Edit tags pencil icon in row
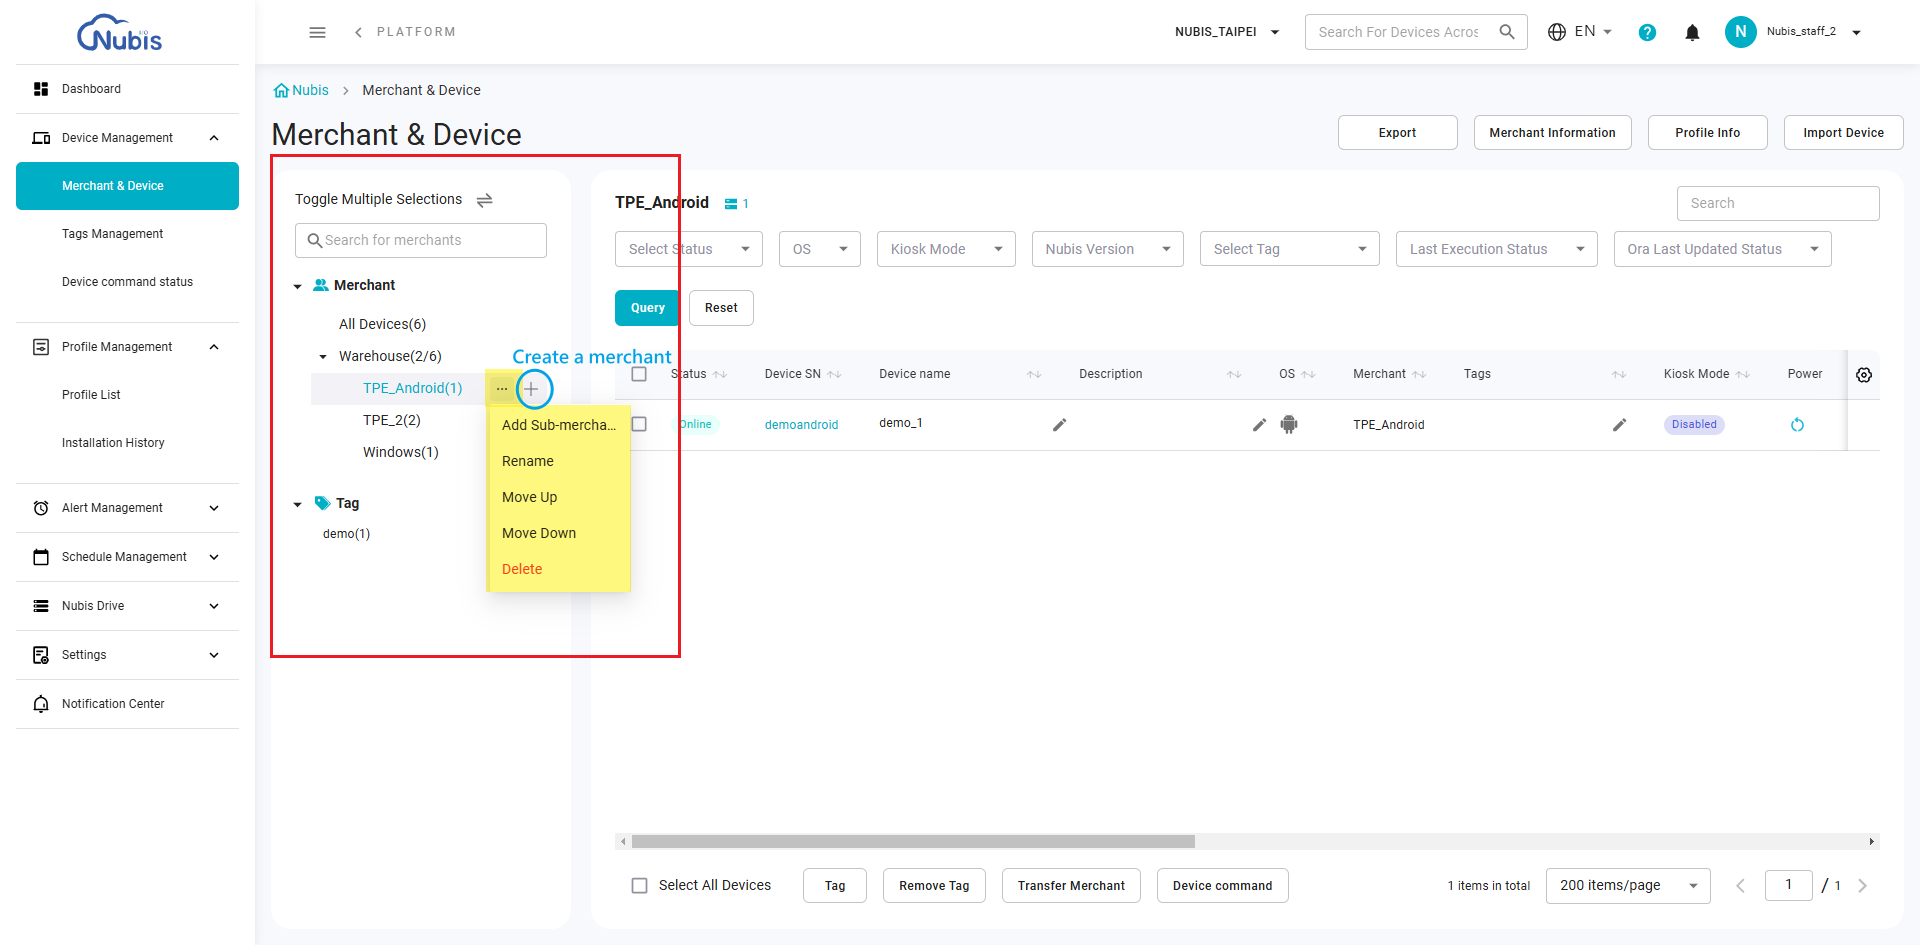1920x945 pixels. coord(1620,425)
